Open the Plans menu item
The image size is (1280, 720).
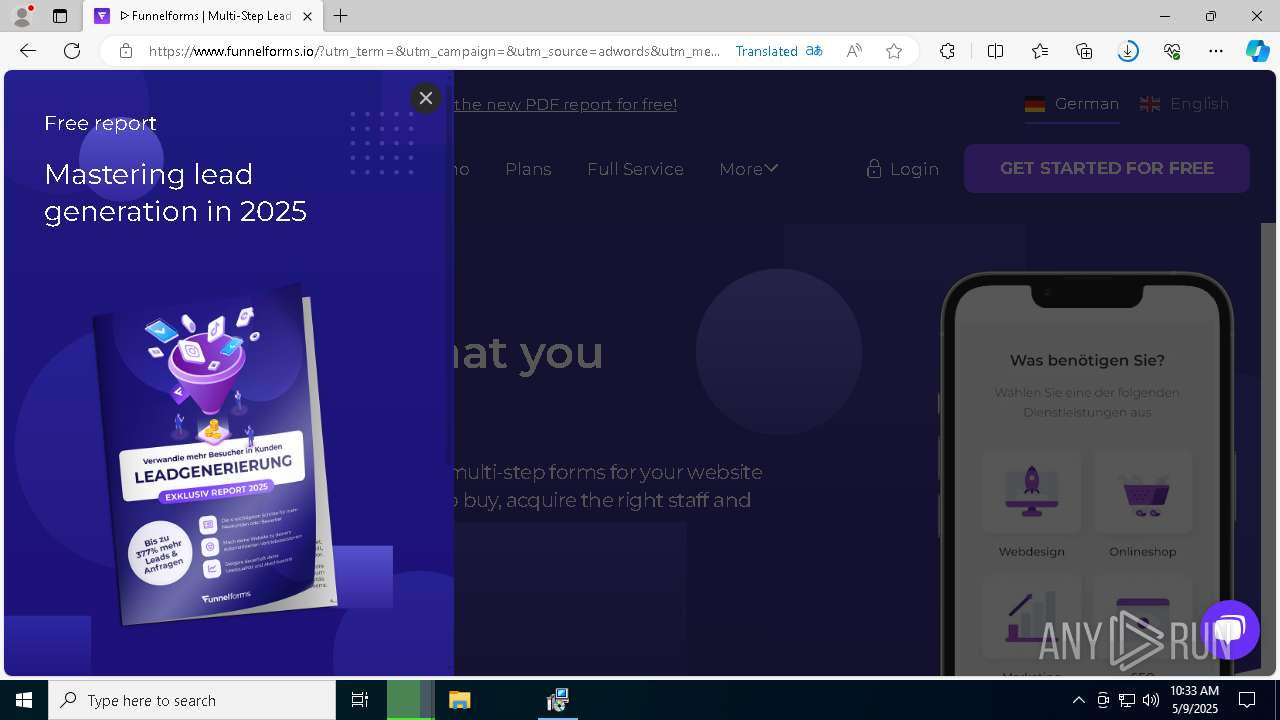[528, 169]
